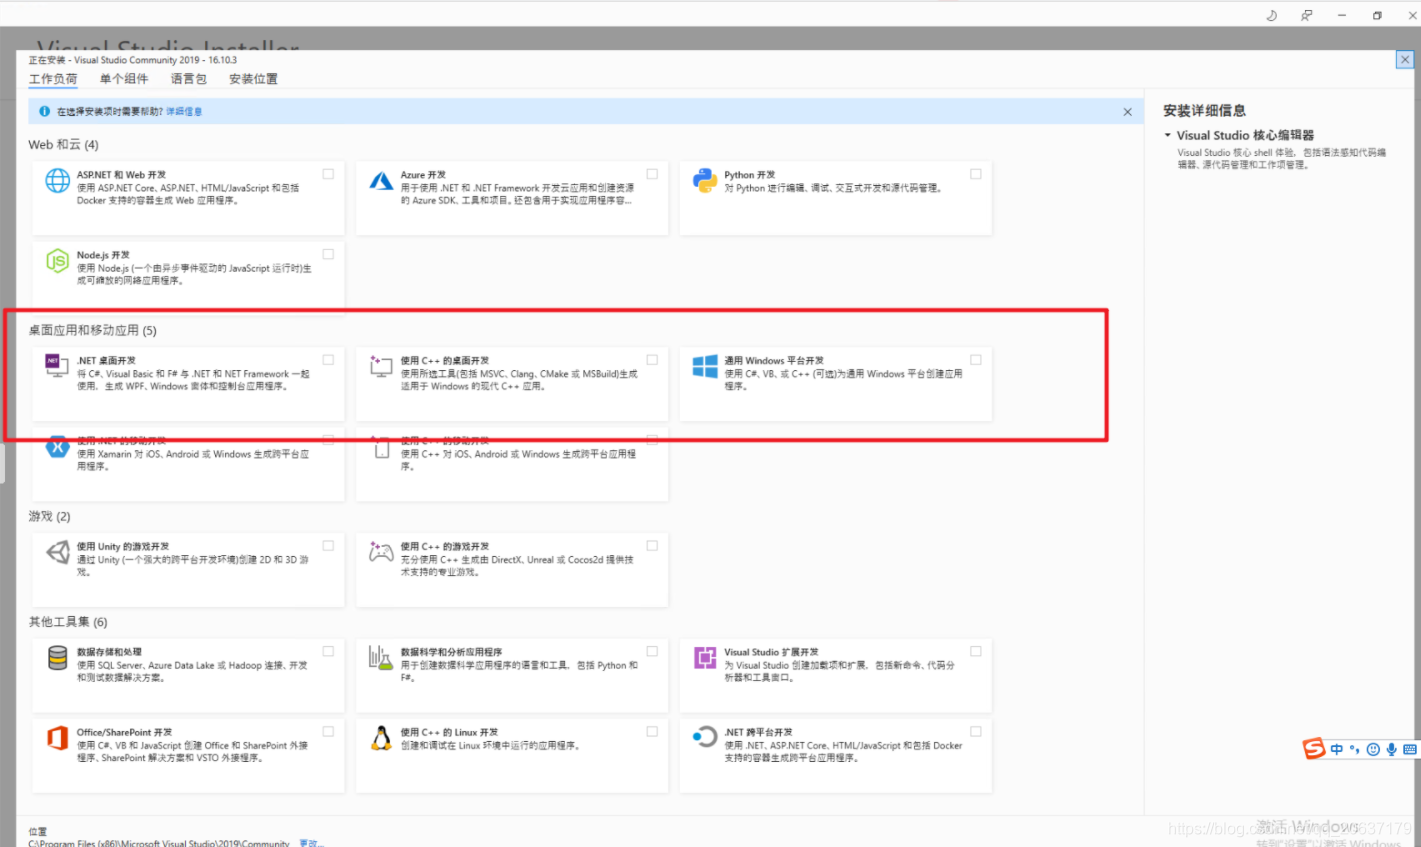This screenshot has width=1421, height=847.
Task: Select the 数据存储和处理 checkbox
Action: pos(328,651)
